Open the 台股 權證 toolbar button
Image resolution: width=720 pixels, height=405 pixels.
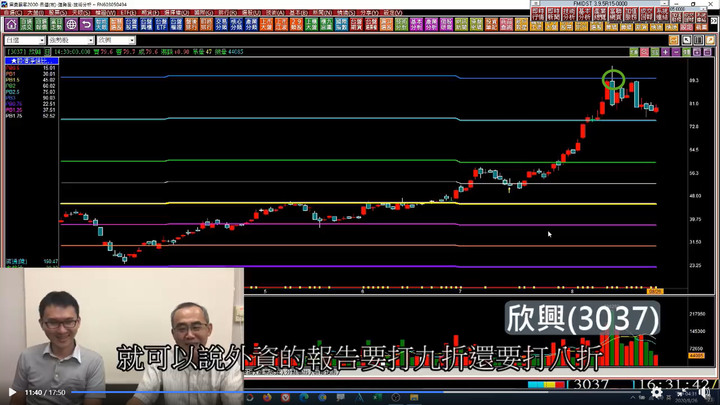pos(176,24)
